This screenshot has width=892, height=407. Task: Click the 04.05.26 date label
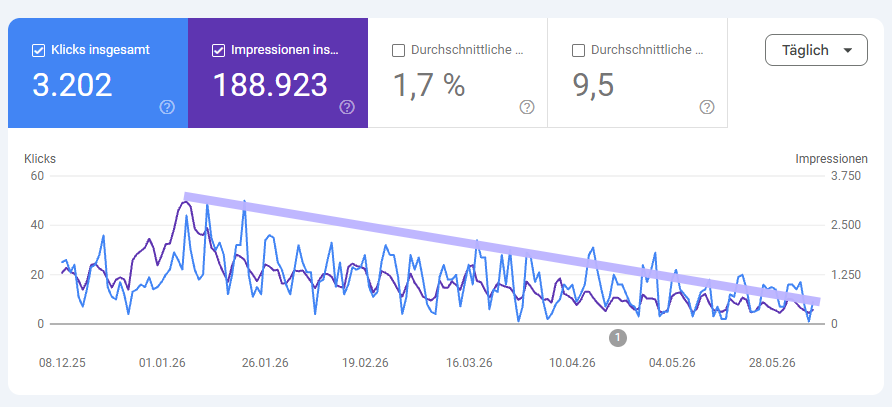click(x=672, y=363)
